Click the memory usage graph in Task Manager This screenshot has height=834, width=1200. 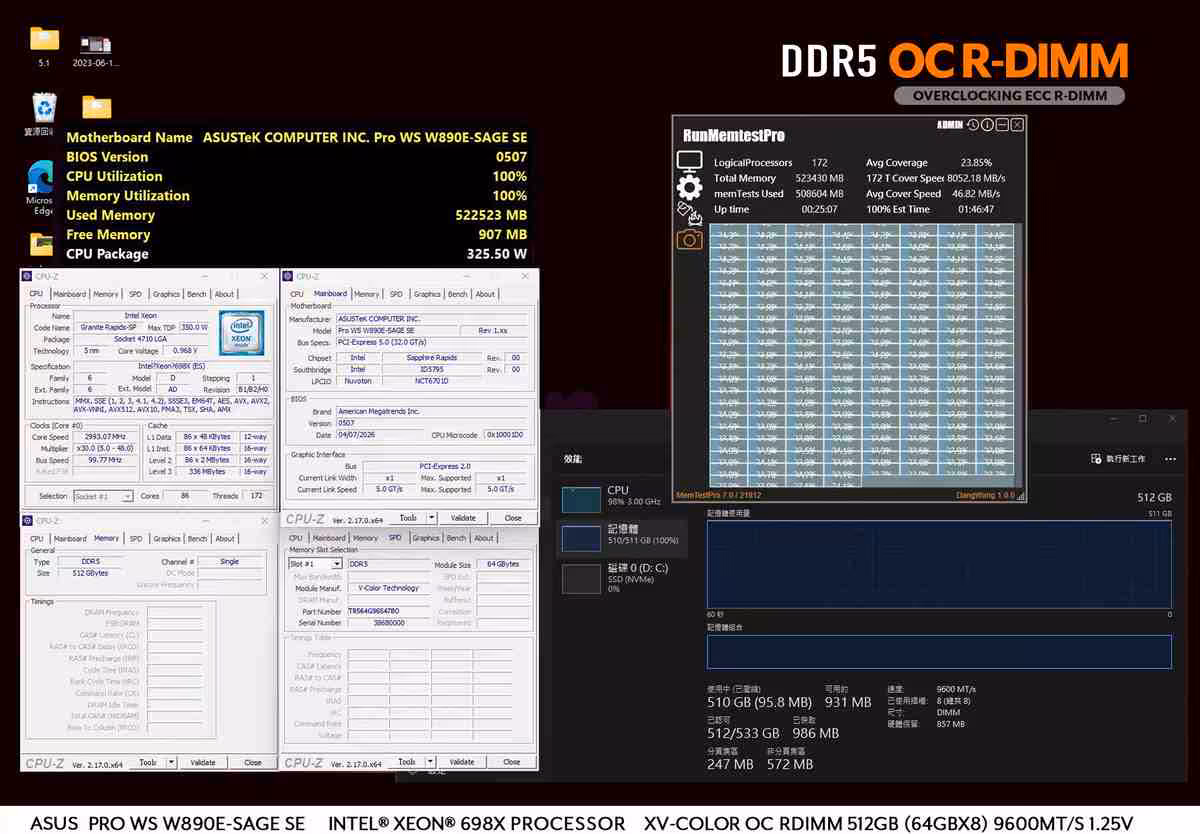939,564
